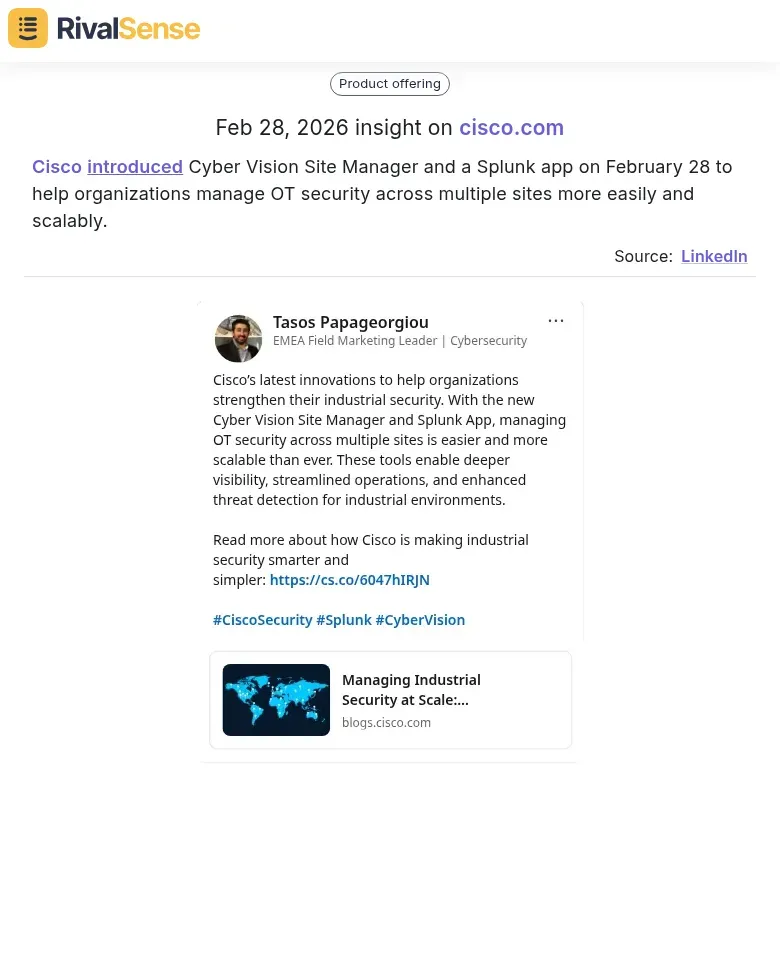780x960 pixels.
Task: Open the cisco.com insight link
Action: pos(511,127)
